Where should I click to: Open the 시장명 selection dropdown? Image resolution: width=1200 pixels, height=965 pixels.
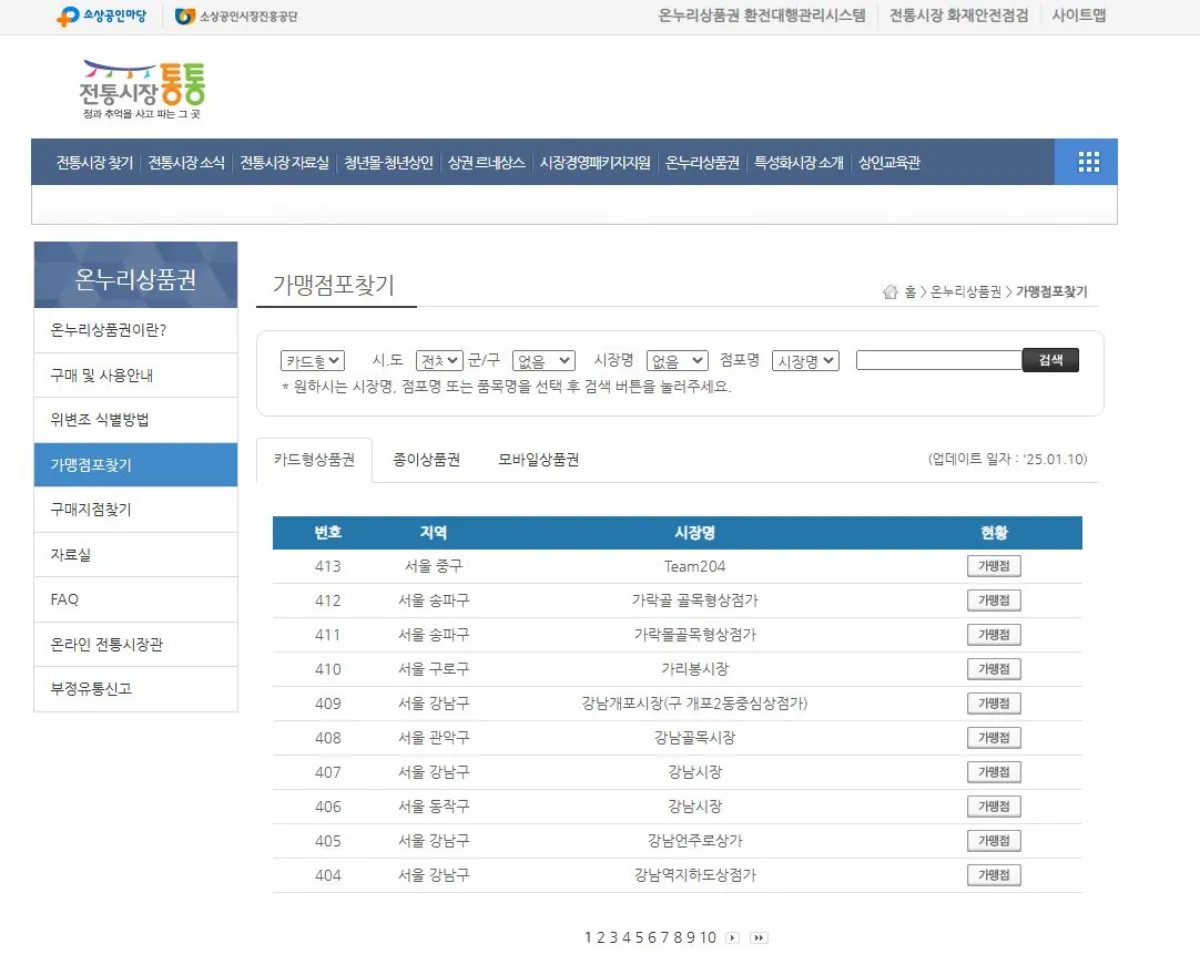pyautogui.click(x=676, y=360)
